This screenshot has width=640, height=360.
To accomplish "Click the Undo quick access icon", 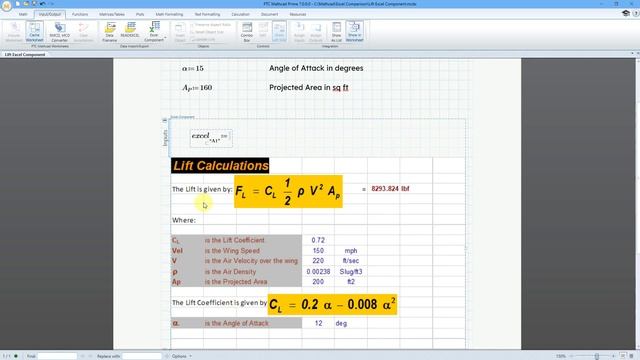I will [x=42, y=4].
